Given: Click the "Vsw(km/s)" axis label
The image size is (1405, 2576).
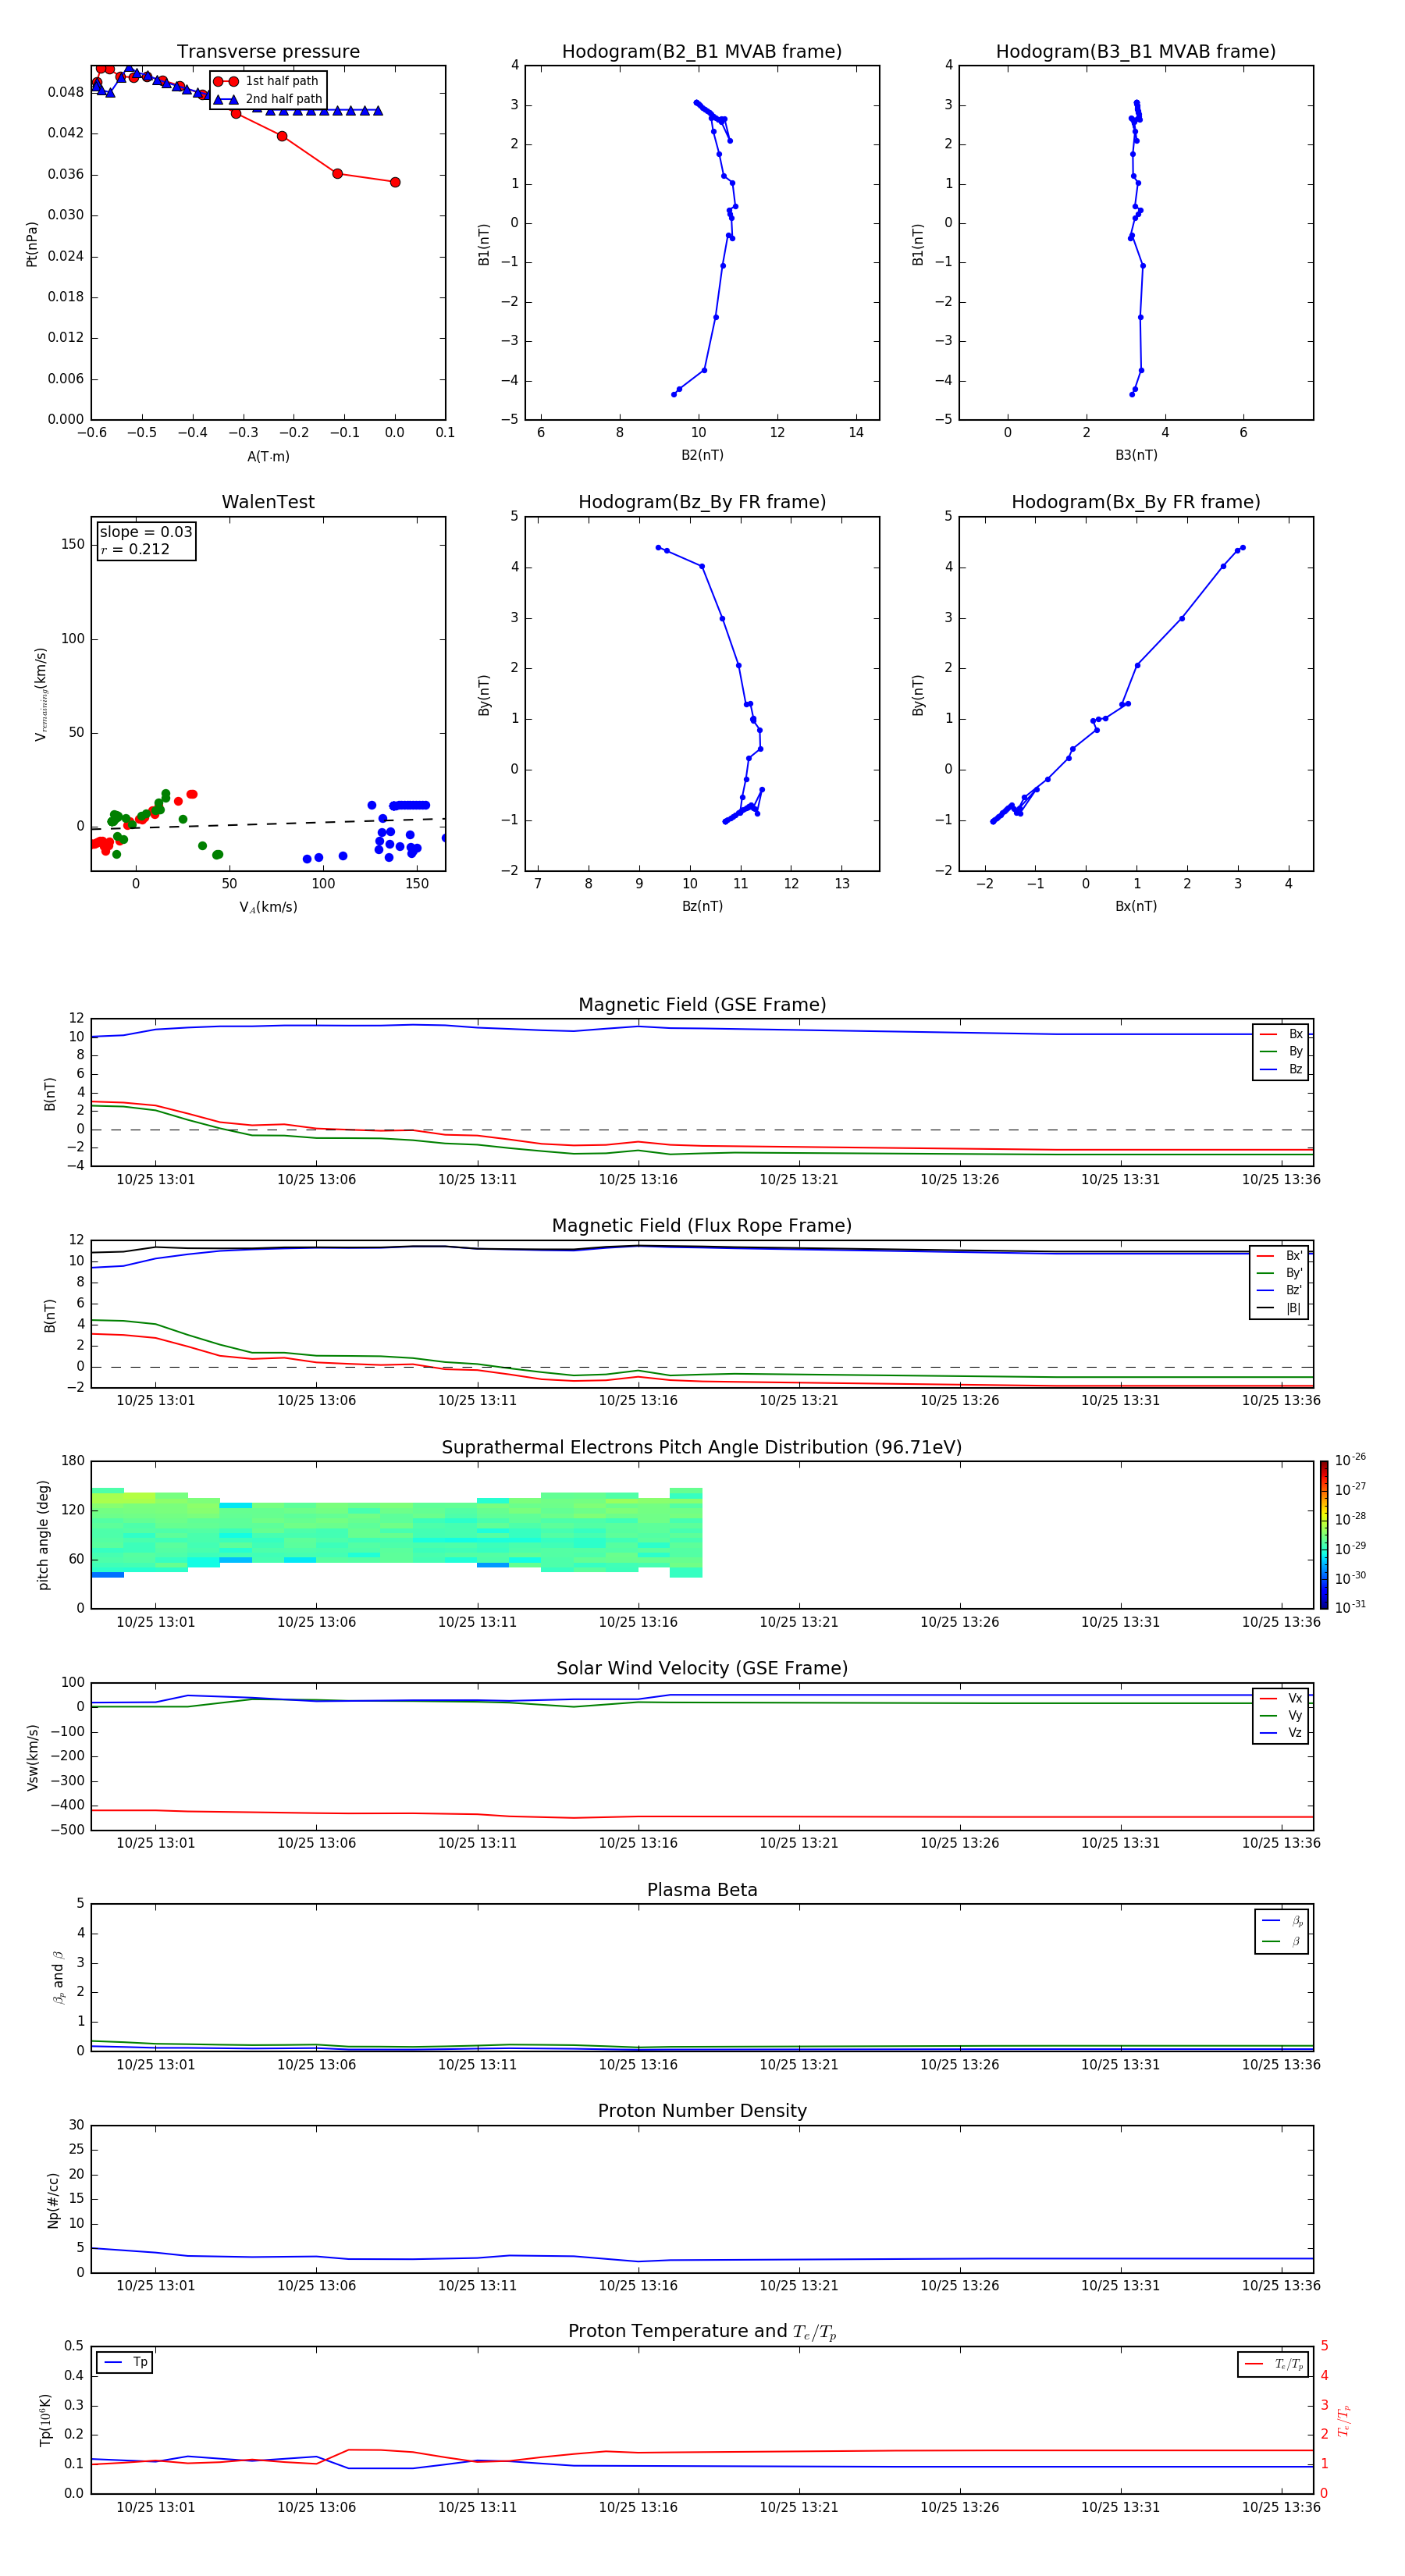Looking at the screenshot, I should click(32, 1757).
